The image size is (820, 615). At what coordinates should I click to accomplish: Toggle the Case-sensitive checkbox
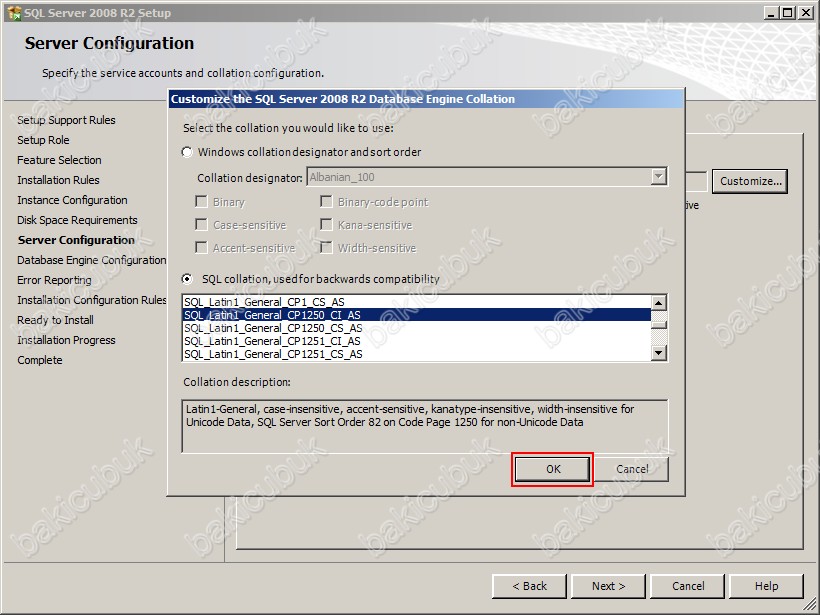click(201, 225)
